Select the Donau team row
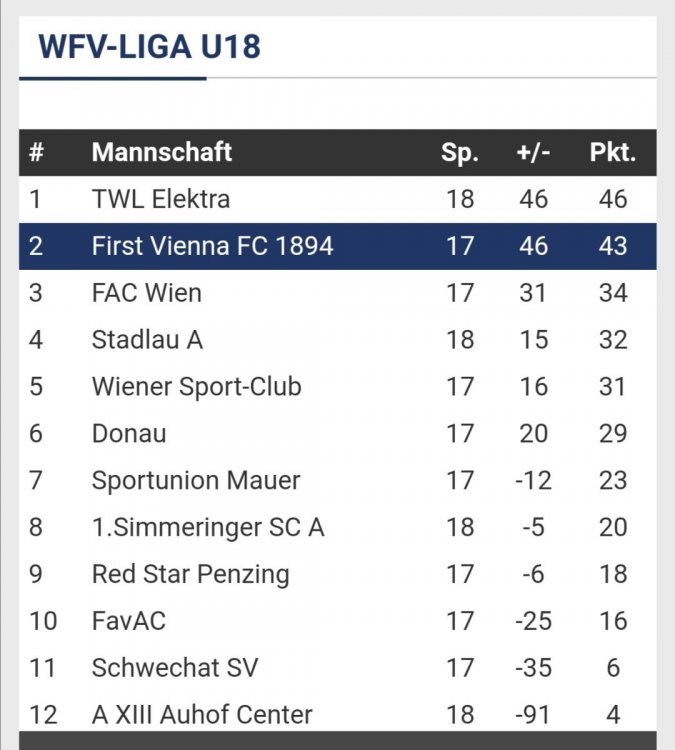This screenshot has width=675, height=750. click(338, 433)
